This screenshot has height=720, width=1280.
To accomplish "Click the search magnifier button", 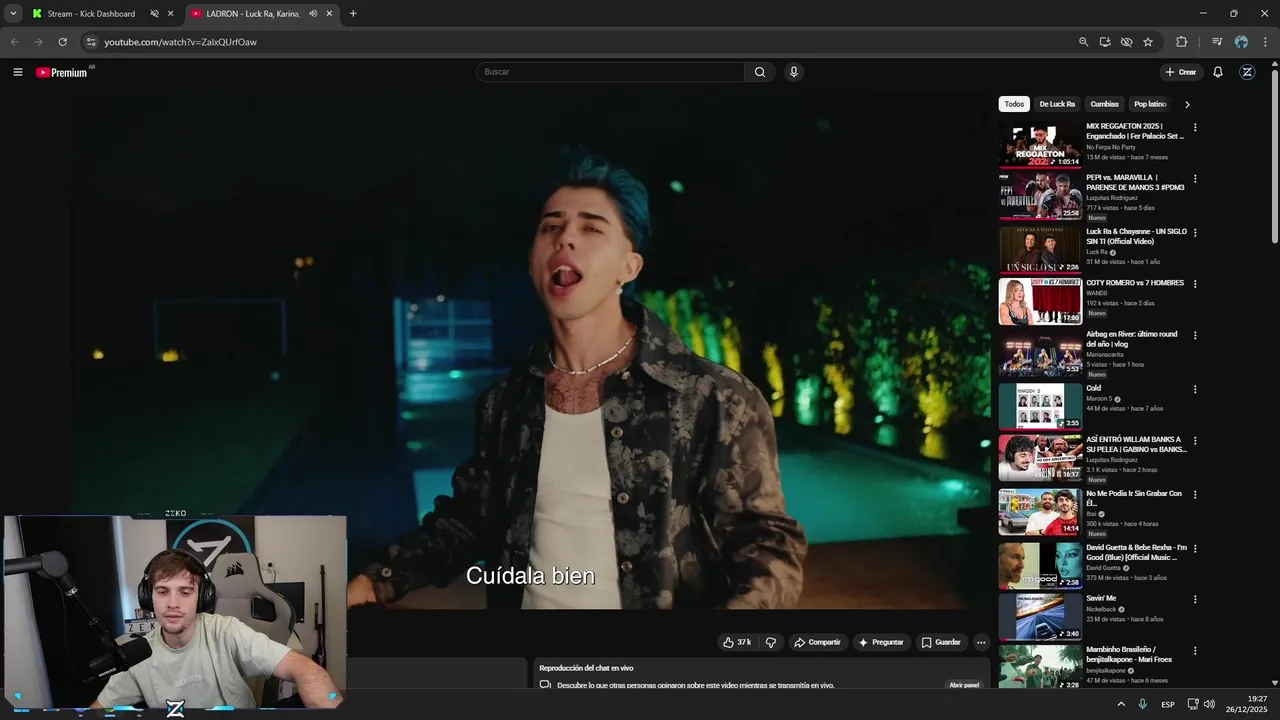I will click(x=760, y=72).
